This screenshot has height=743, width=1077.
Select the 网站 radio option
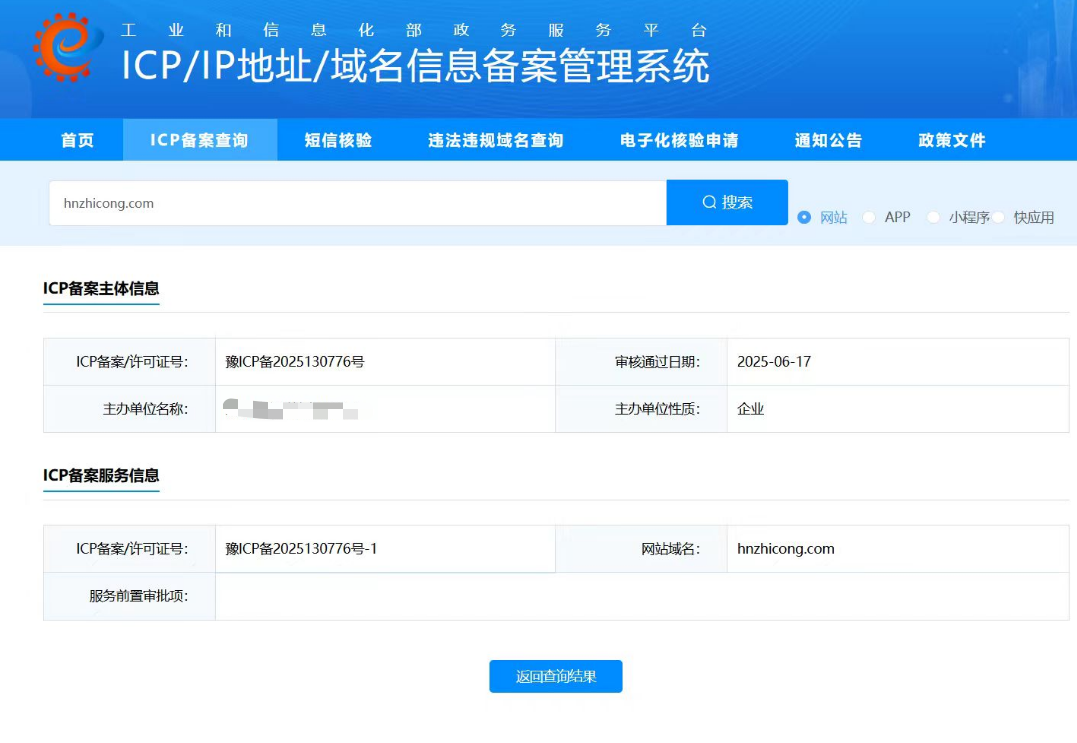[804, 218]
